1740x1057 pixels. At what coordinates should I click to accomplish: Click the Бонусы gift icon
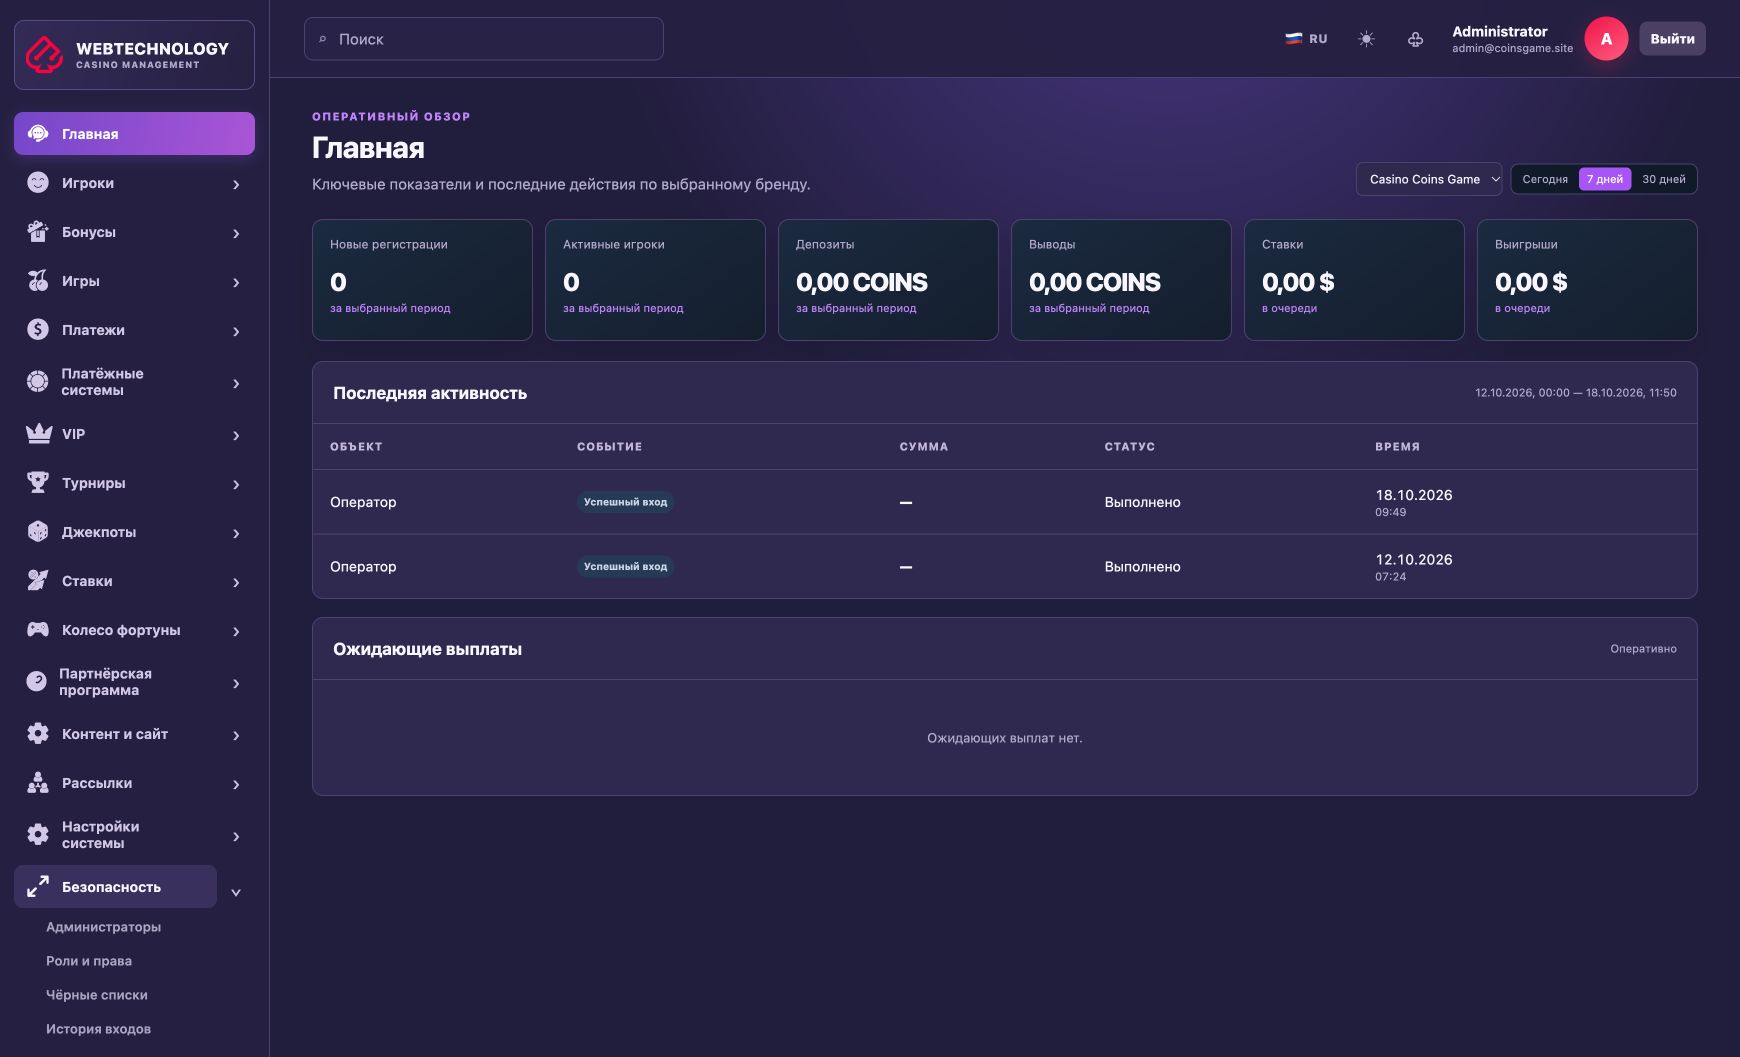[38, 232]
